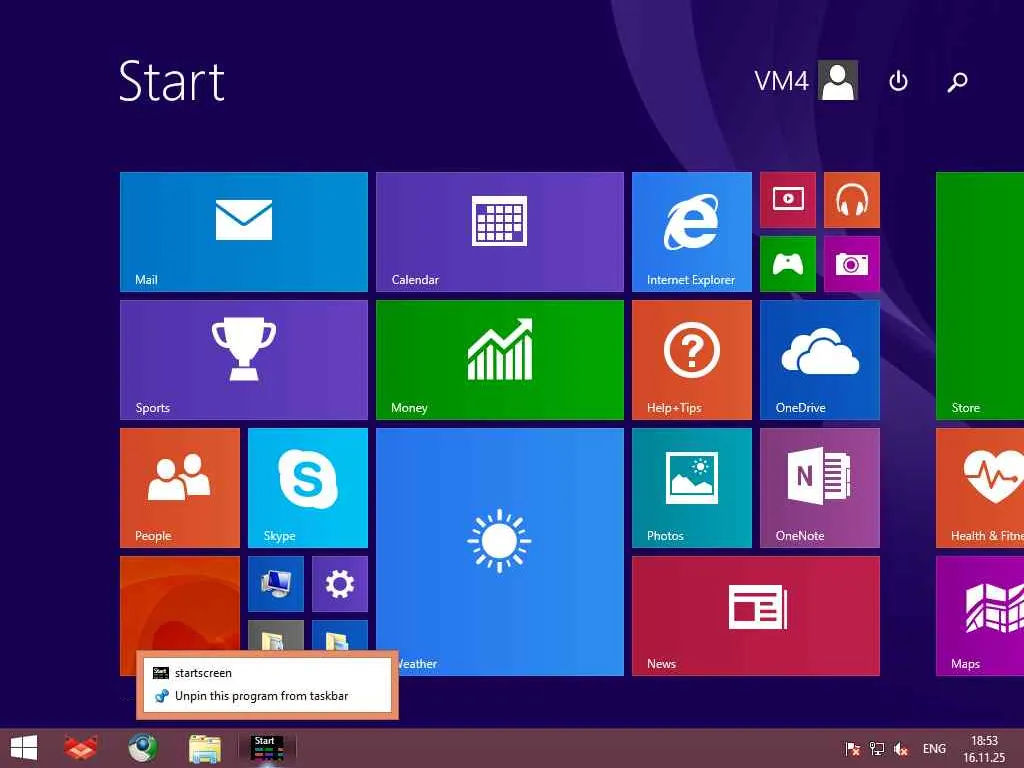The image size is (1024, 768).
Task: Open the Sports tile
Action: point(244,360)
